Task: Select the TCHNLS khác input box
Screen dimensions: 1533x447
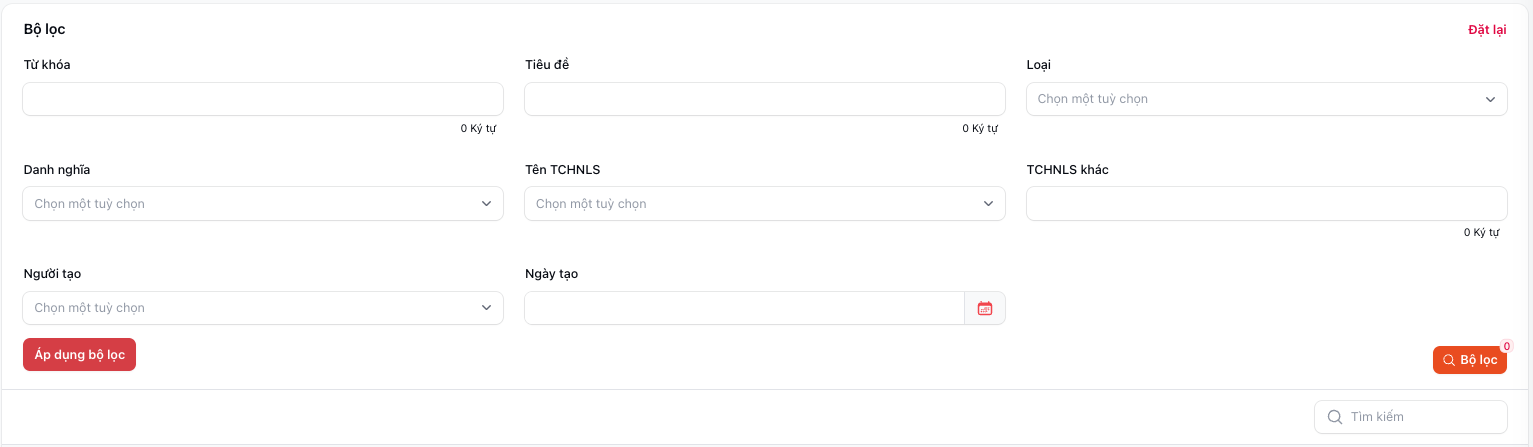Action: point(1266,204)
